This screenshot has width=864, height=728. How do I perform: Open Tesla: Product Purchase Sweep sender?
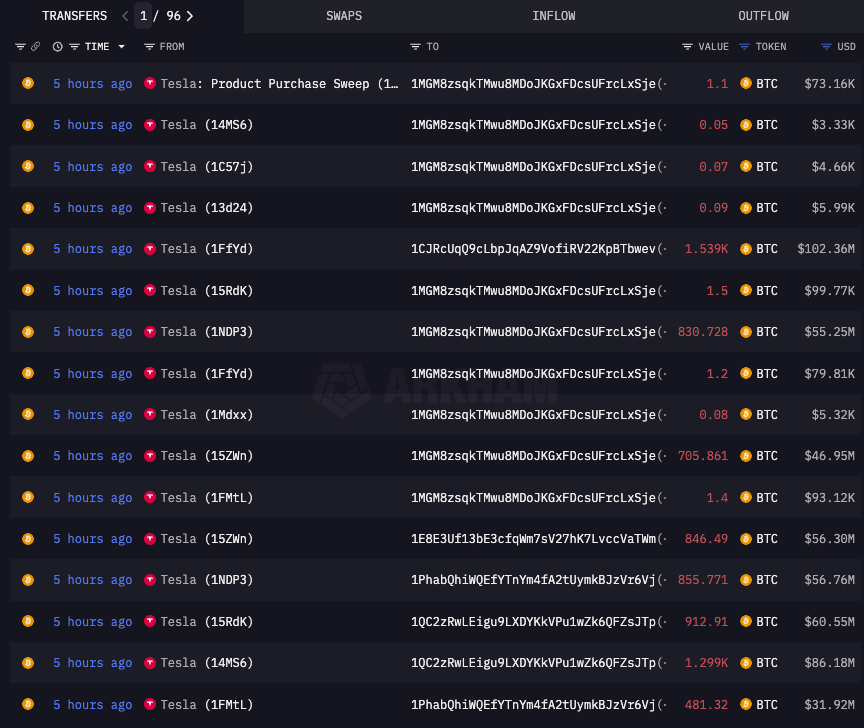pyautogui.click(x=279, y=84)
